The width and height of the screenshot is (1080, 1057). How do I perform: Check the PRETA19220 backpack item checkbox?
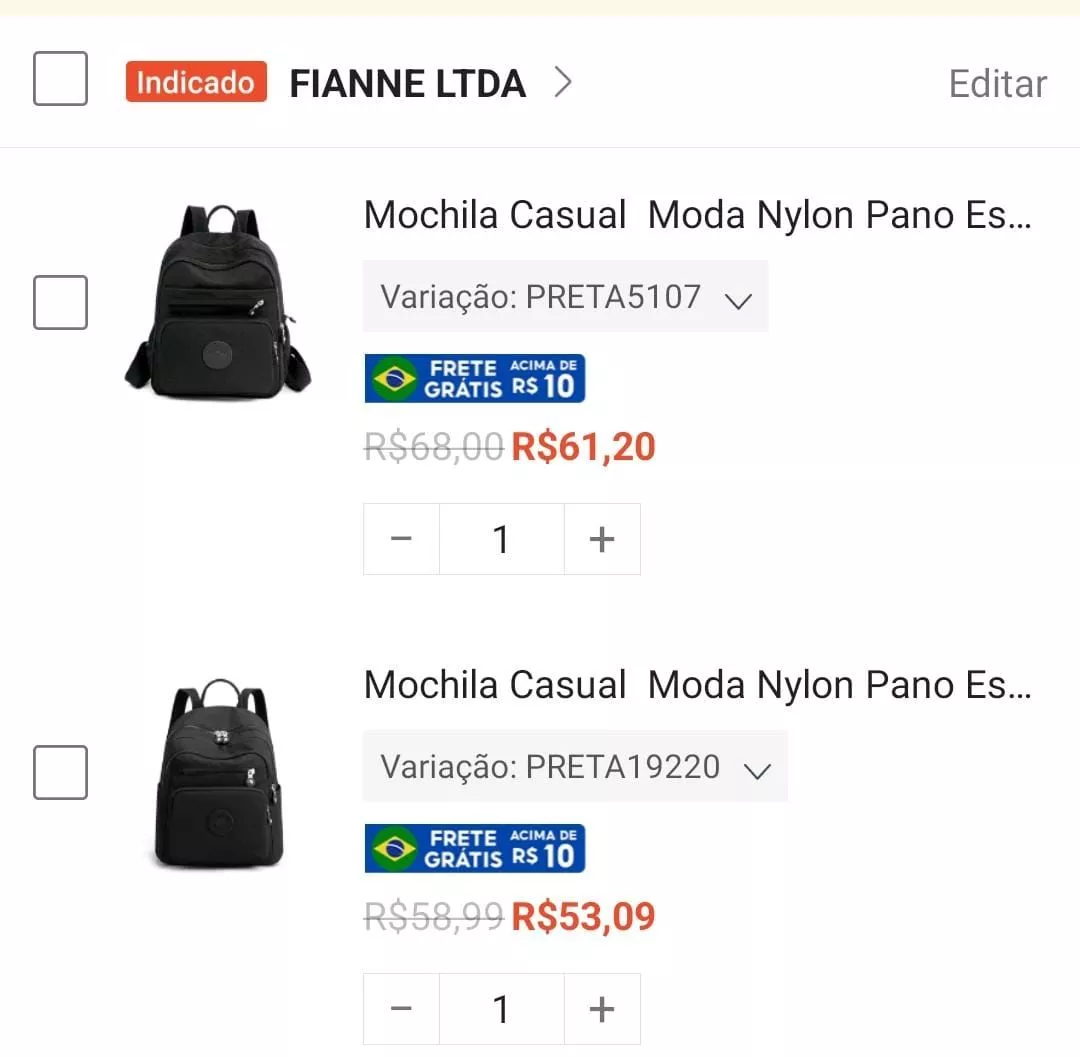[x=60, y=772]
